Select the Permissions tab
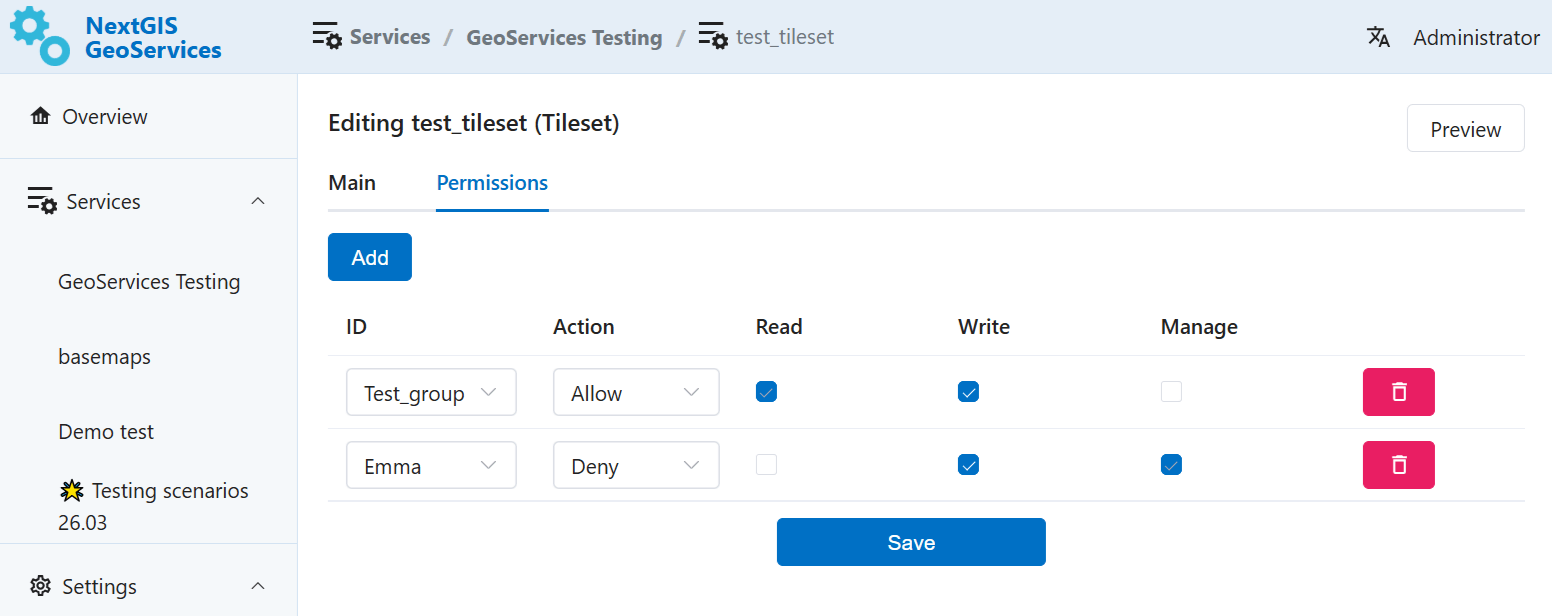The height and width of the screenshot is (616, 1552). coord(492,183)
